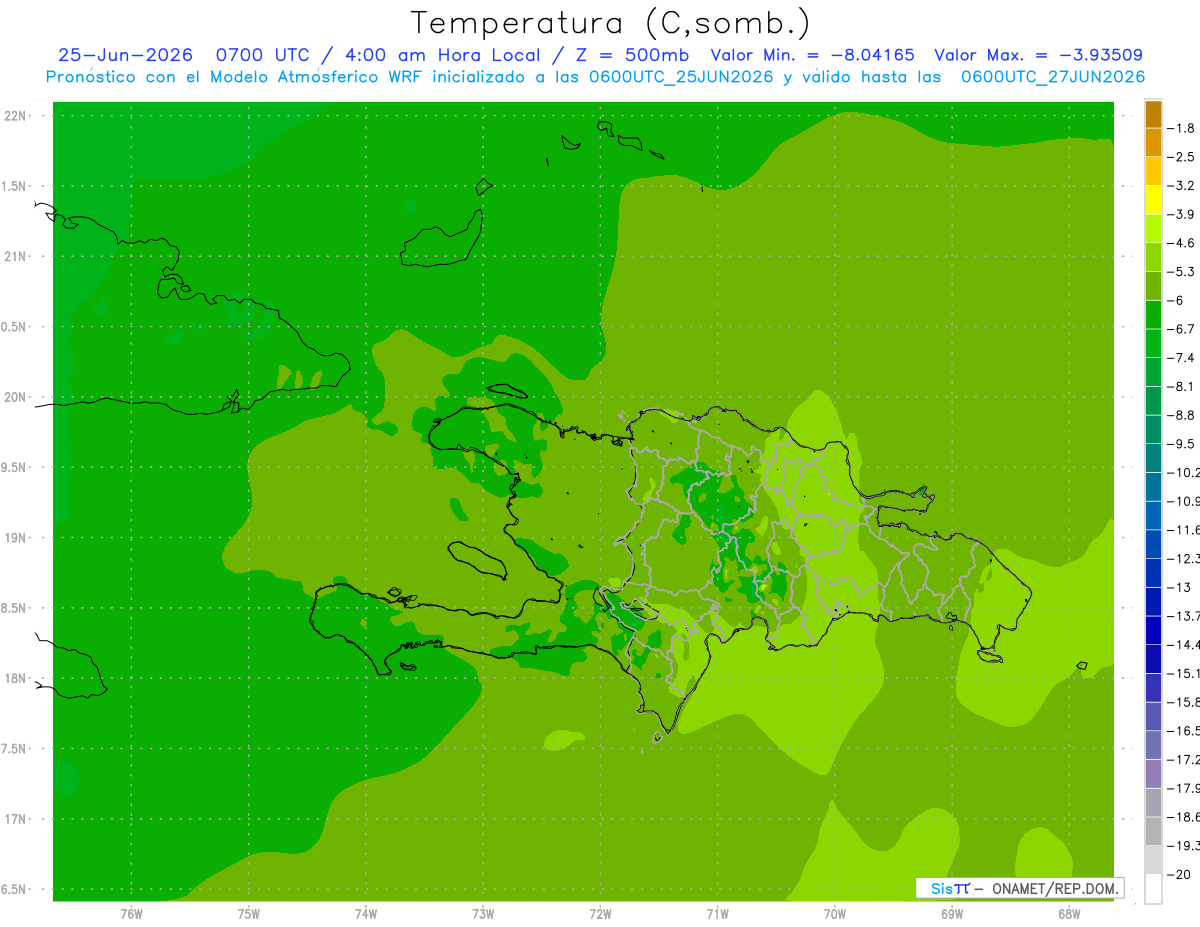Click the '68W' longitude label
The width and height of the screenshot is (1200, 927).
(x=1068, y=915)
